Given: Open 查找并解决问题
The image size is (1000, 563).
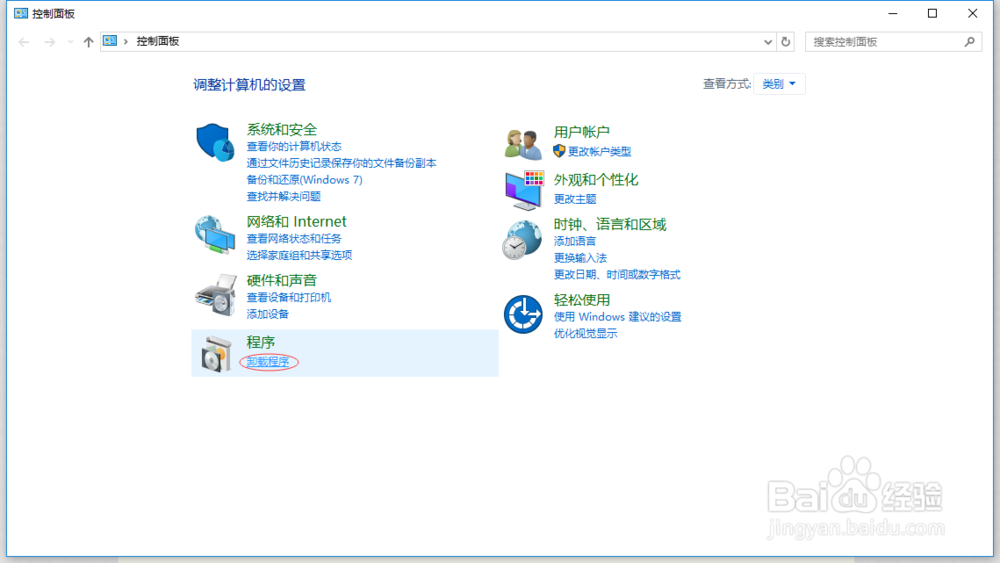Looking at the screenshot, I should [284, 196].
